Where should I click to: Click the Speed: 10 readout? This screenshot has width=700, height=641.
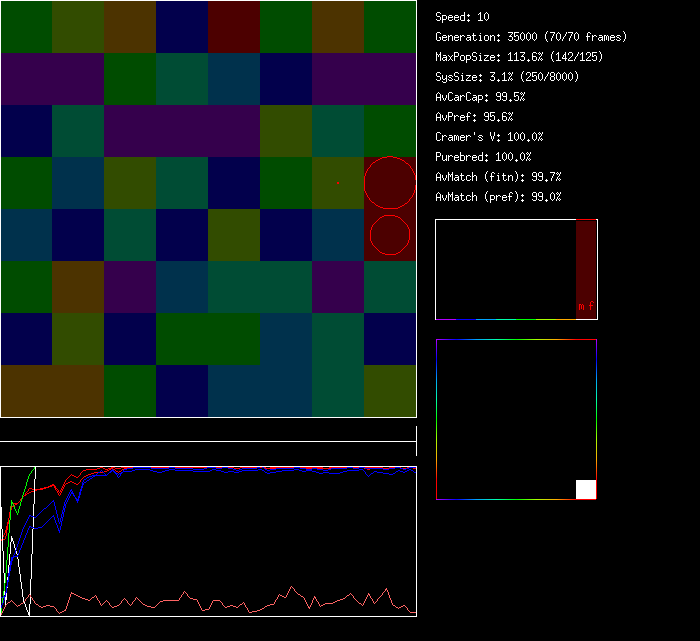[462, 17]
